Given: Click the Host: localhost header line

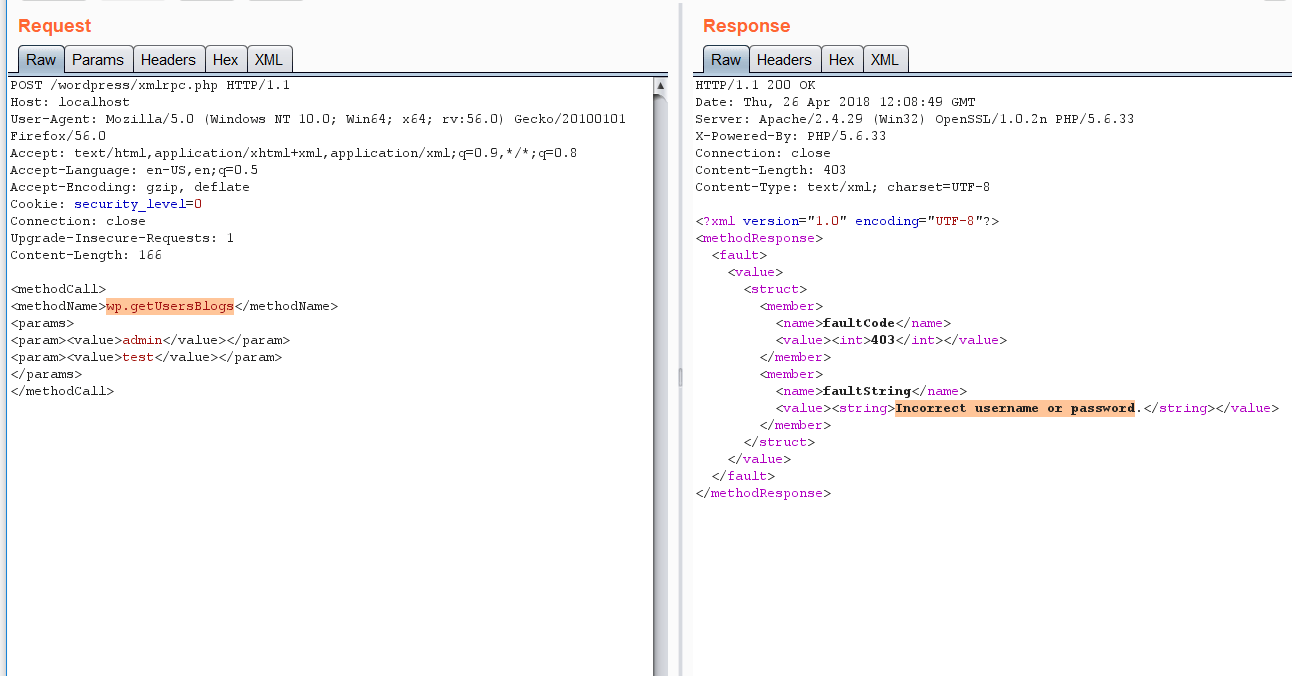Looking at the screenshot, I should click(x=70, y=102).
